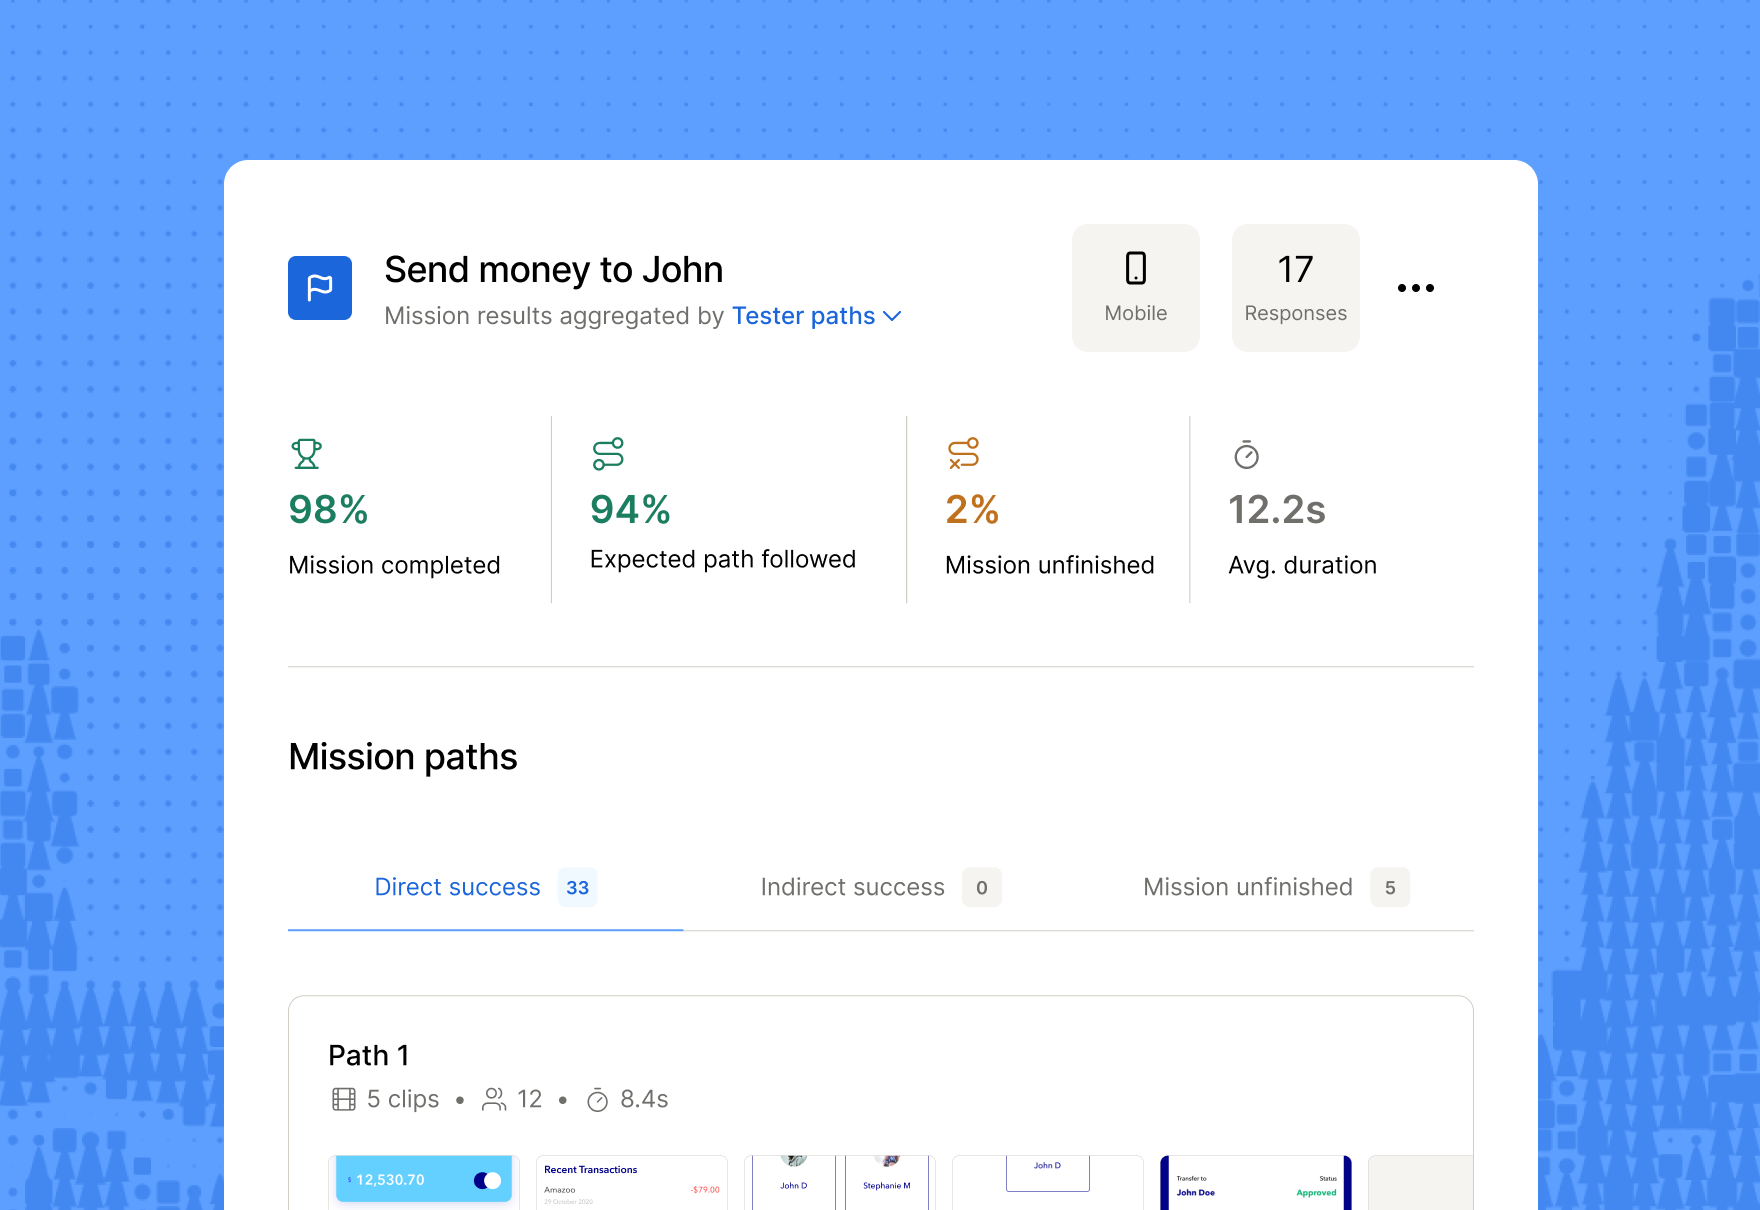Click the 'Mission completed' stat label
1760x1210 pixels.
pos(394,565)
